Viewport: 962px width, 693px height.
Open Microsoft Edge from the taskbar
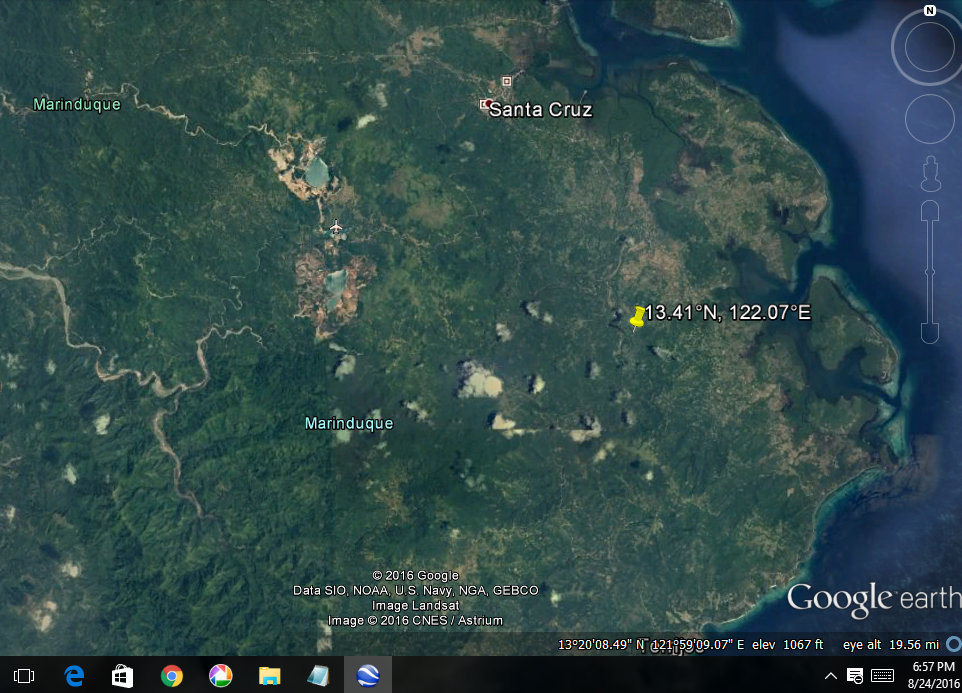coord(74,676)
